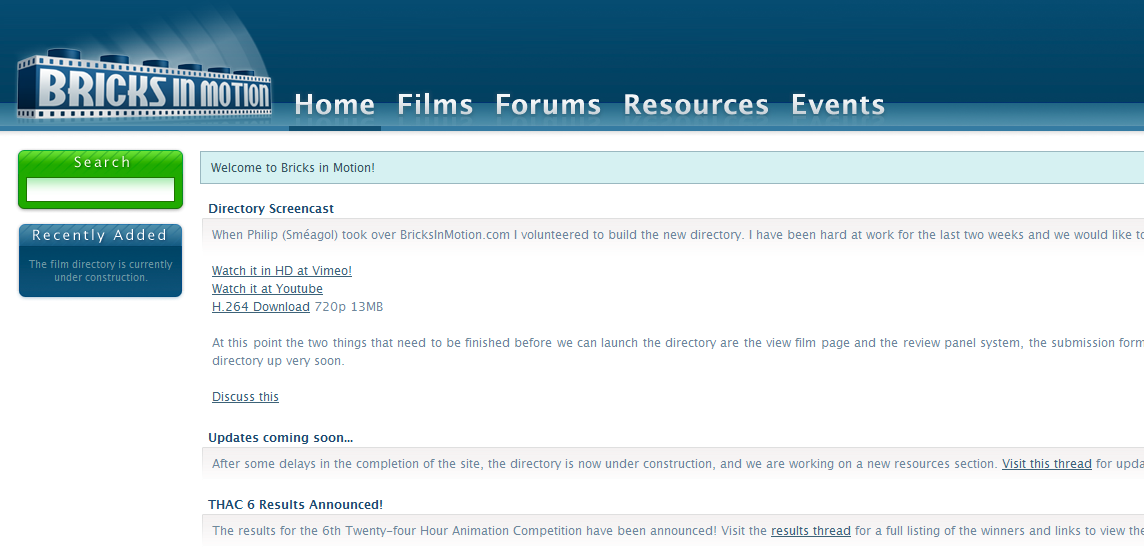Go to the Forums section
Image resolution: width=1144 pixels, height=557 pixels.
(x=548, y=105)
